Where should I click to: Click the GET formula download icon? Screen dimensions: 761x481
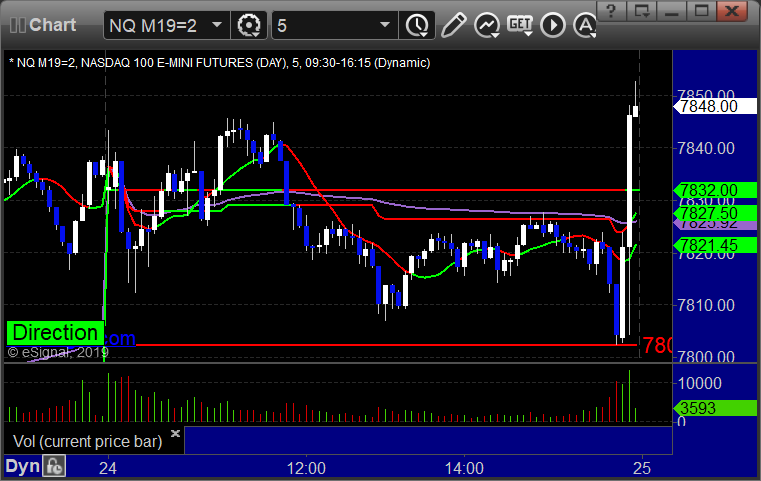pos(520,25)
